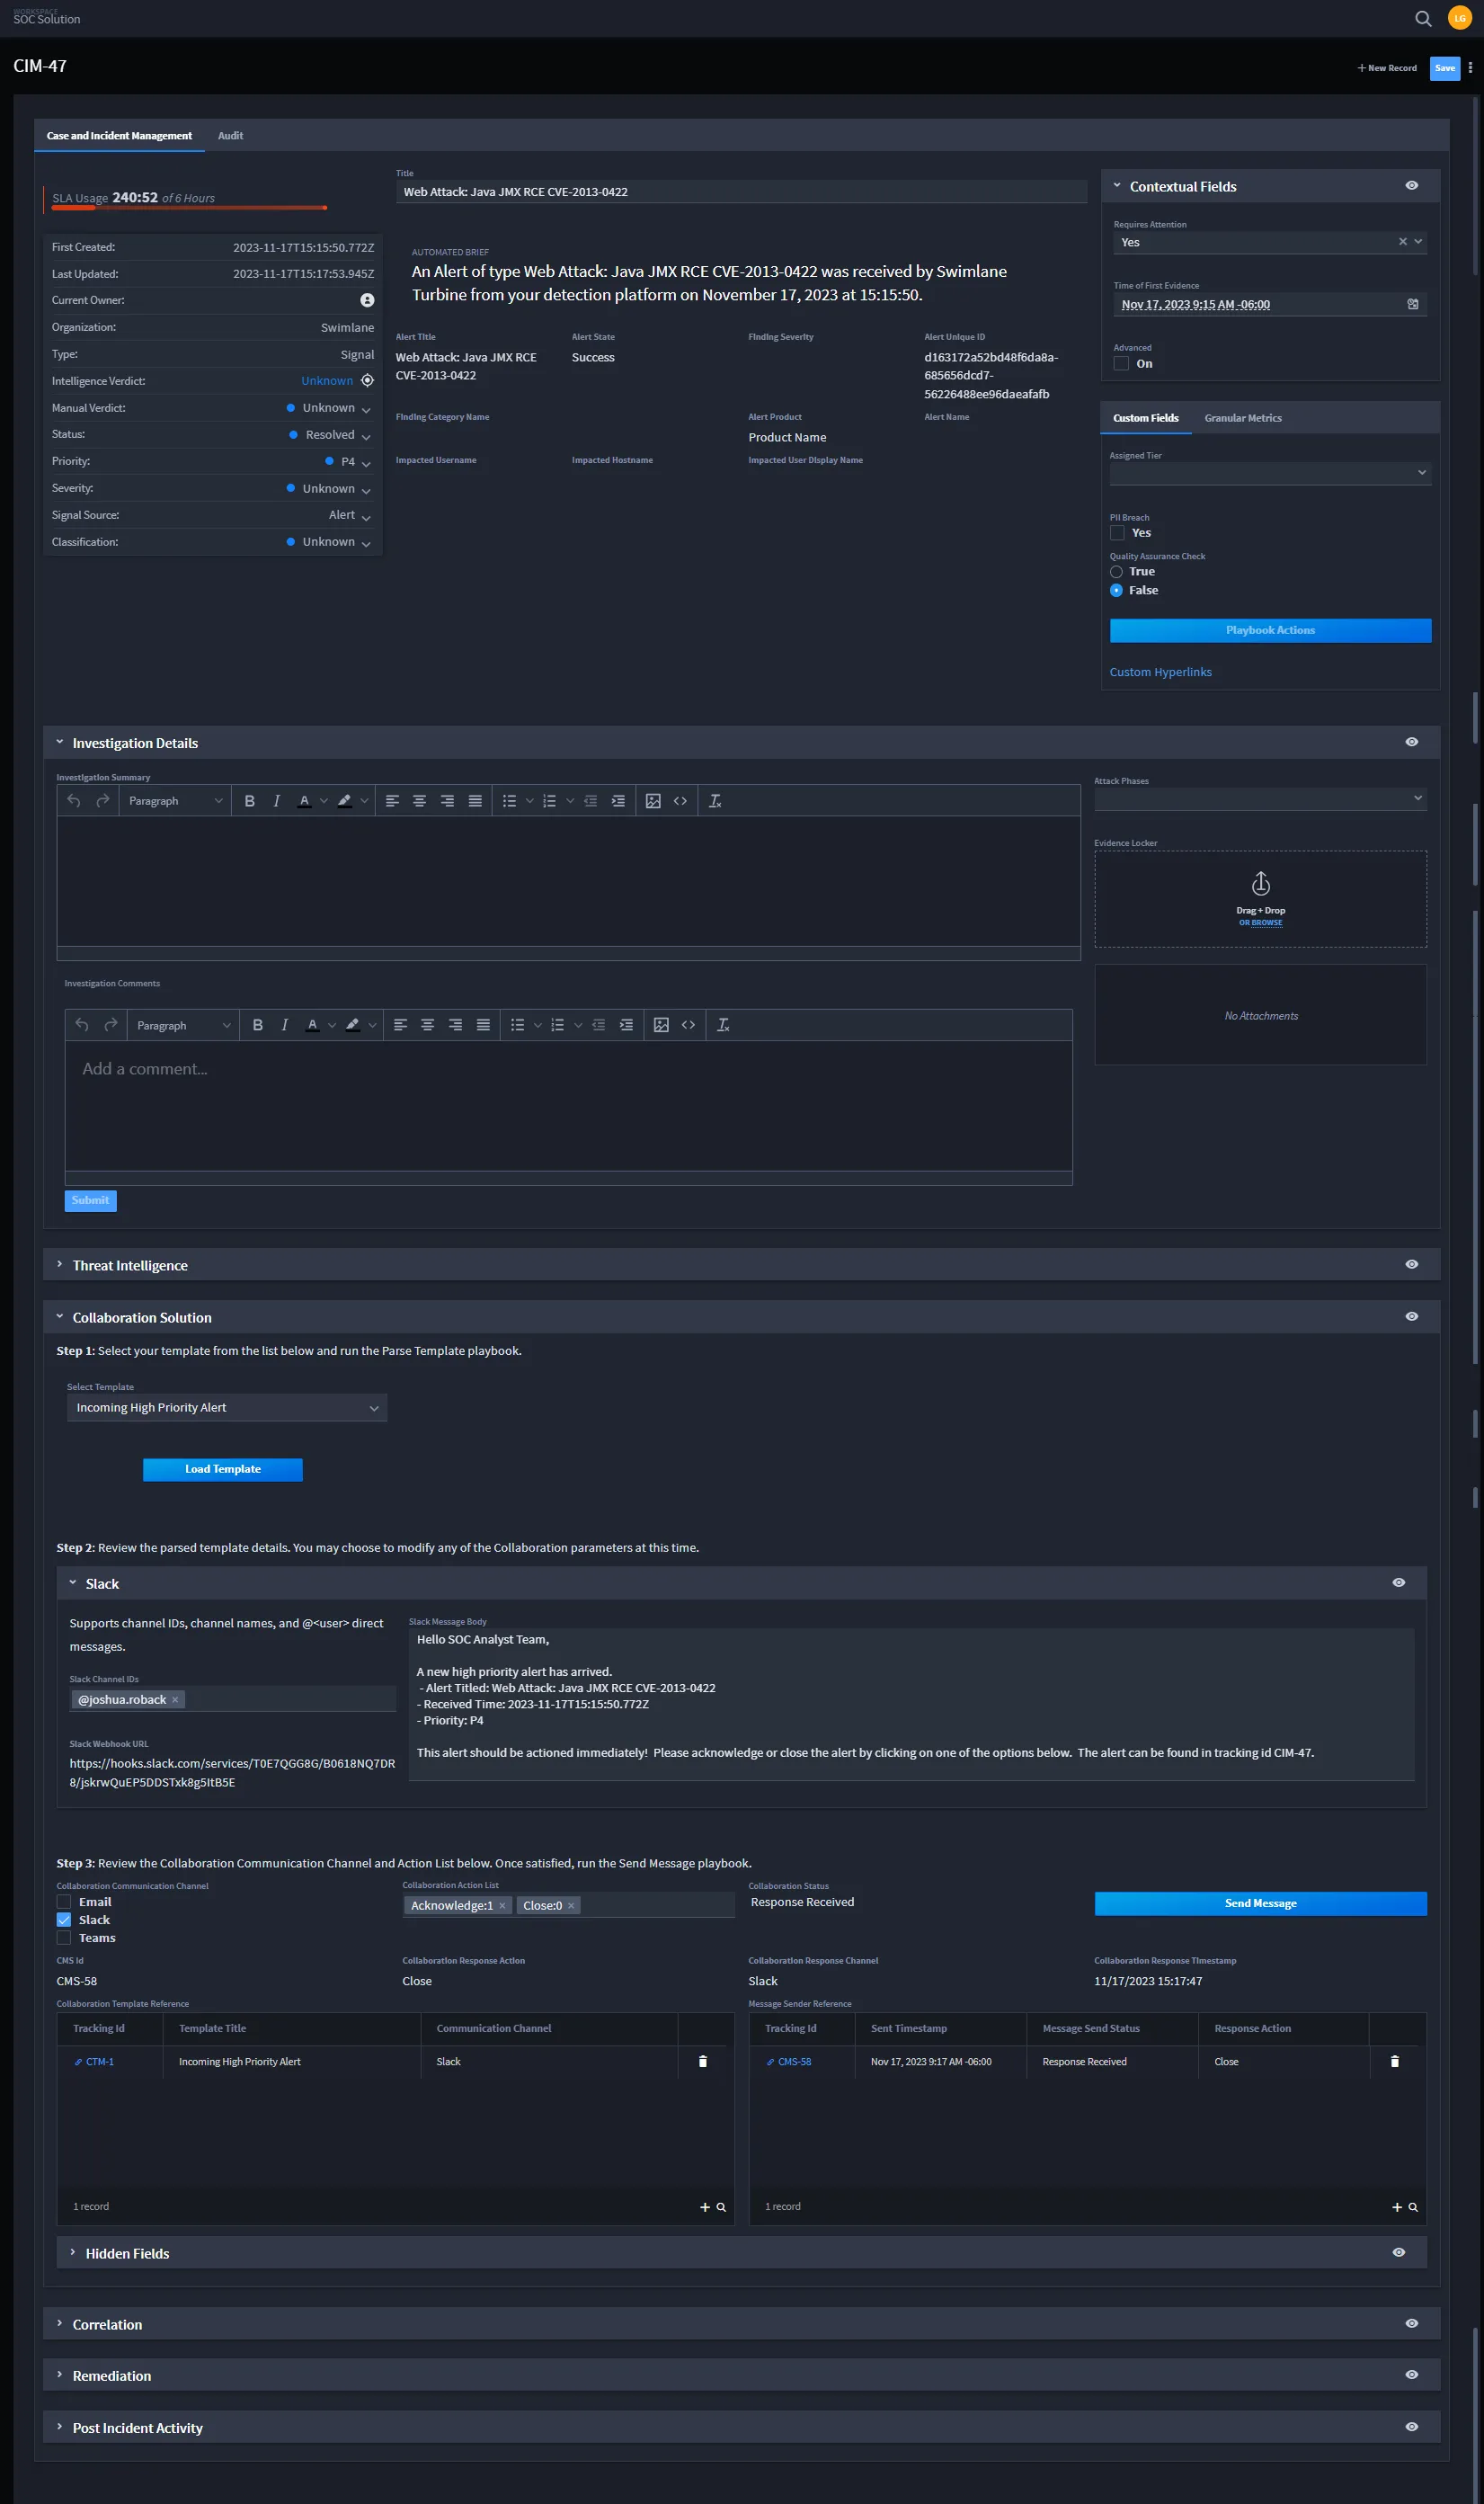Undo in the Investigation Comments editor
The image size is (1484, 2504).
tap(82, 1025)
